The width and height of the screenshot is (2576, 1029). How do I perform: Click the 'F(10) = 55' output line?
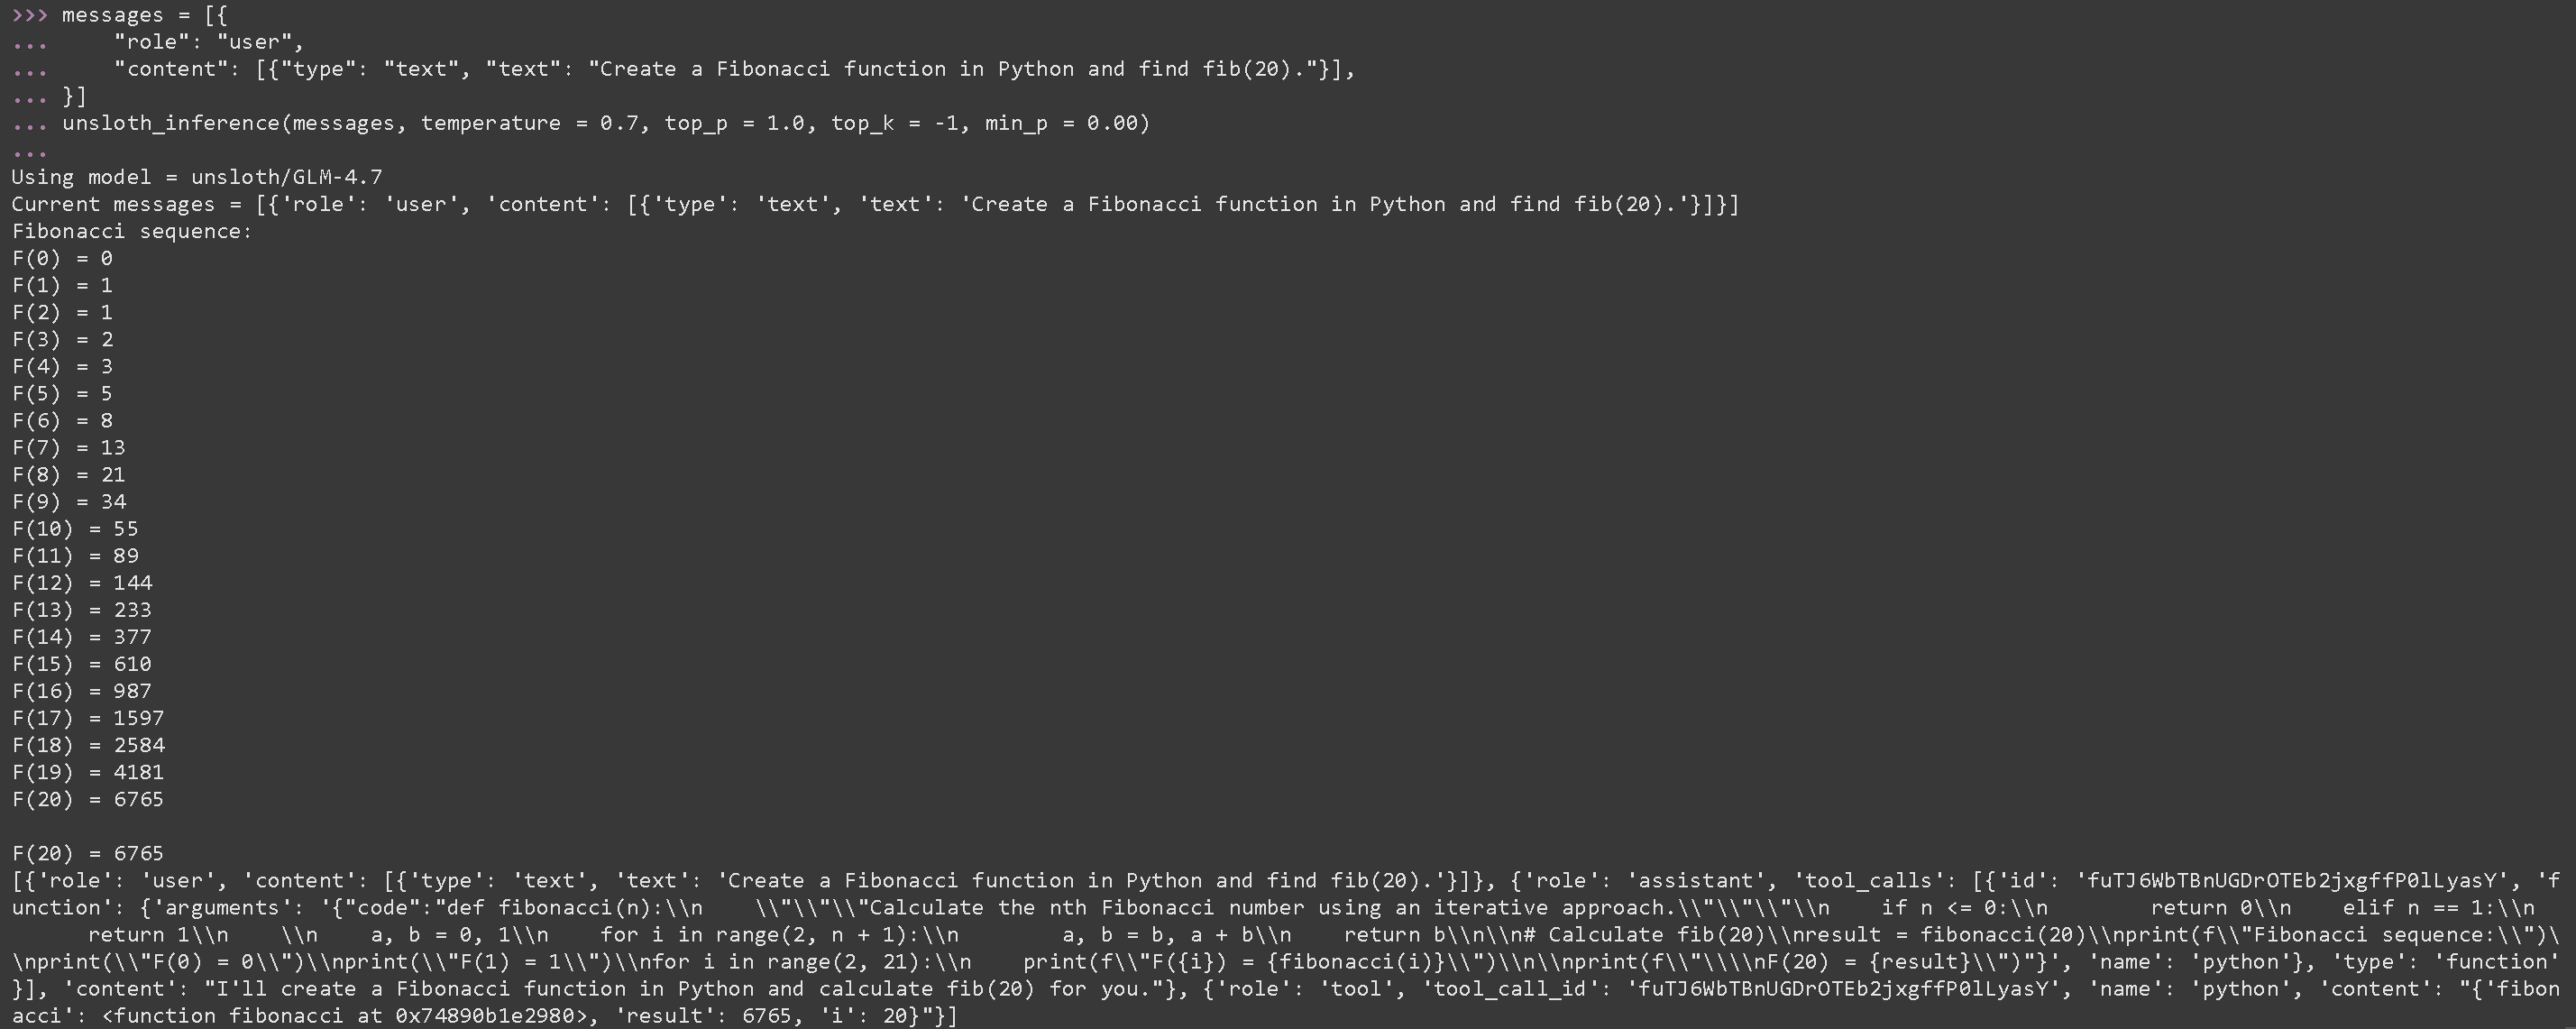[x=75, y=528]
